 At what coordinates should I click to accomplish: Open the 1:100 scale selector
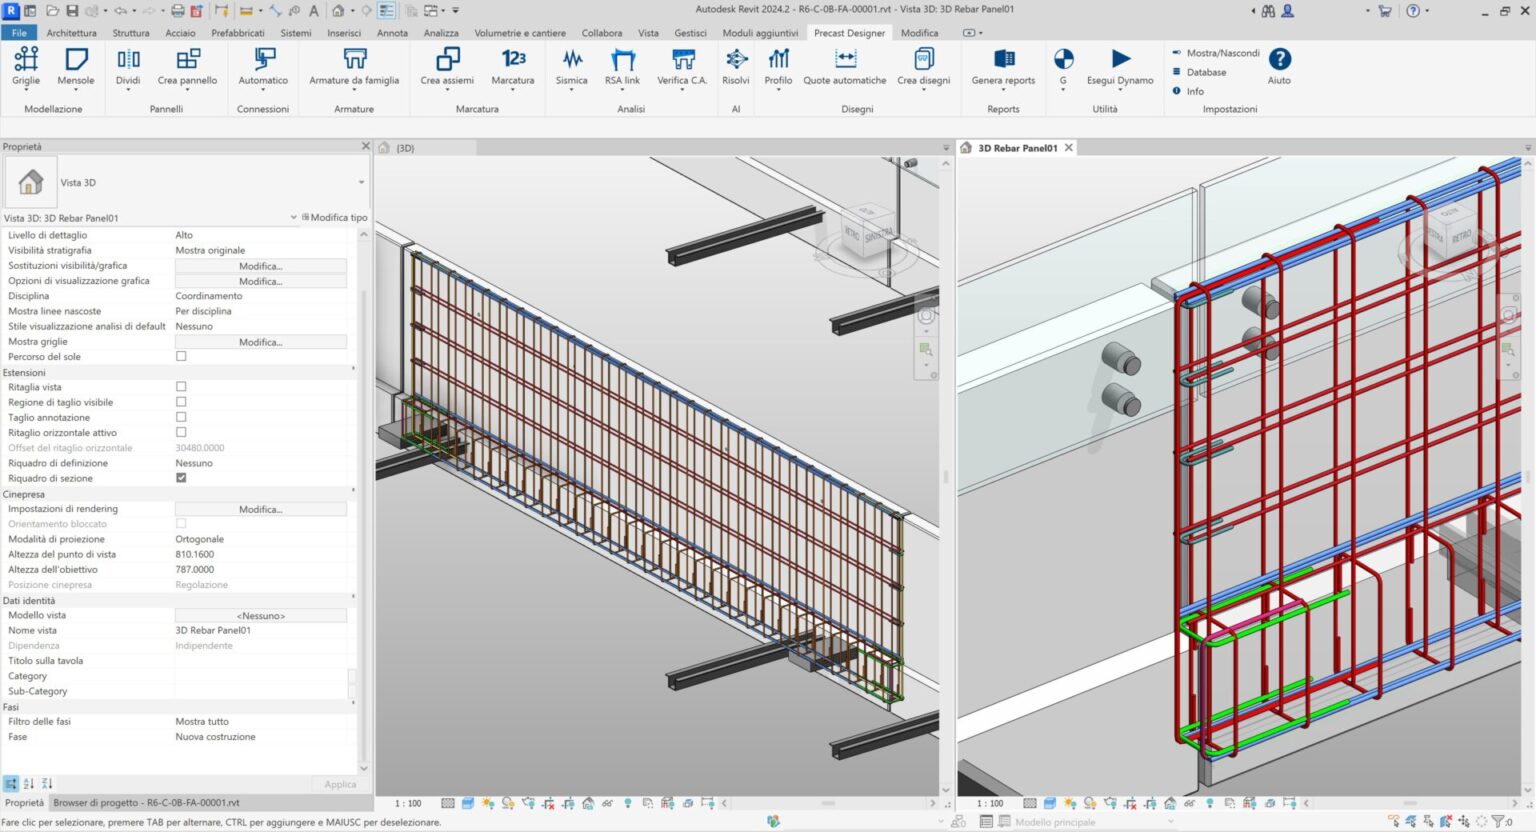[x=407, y=802]
